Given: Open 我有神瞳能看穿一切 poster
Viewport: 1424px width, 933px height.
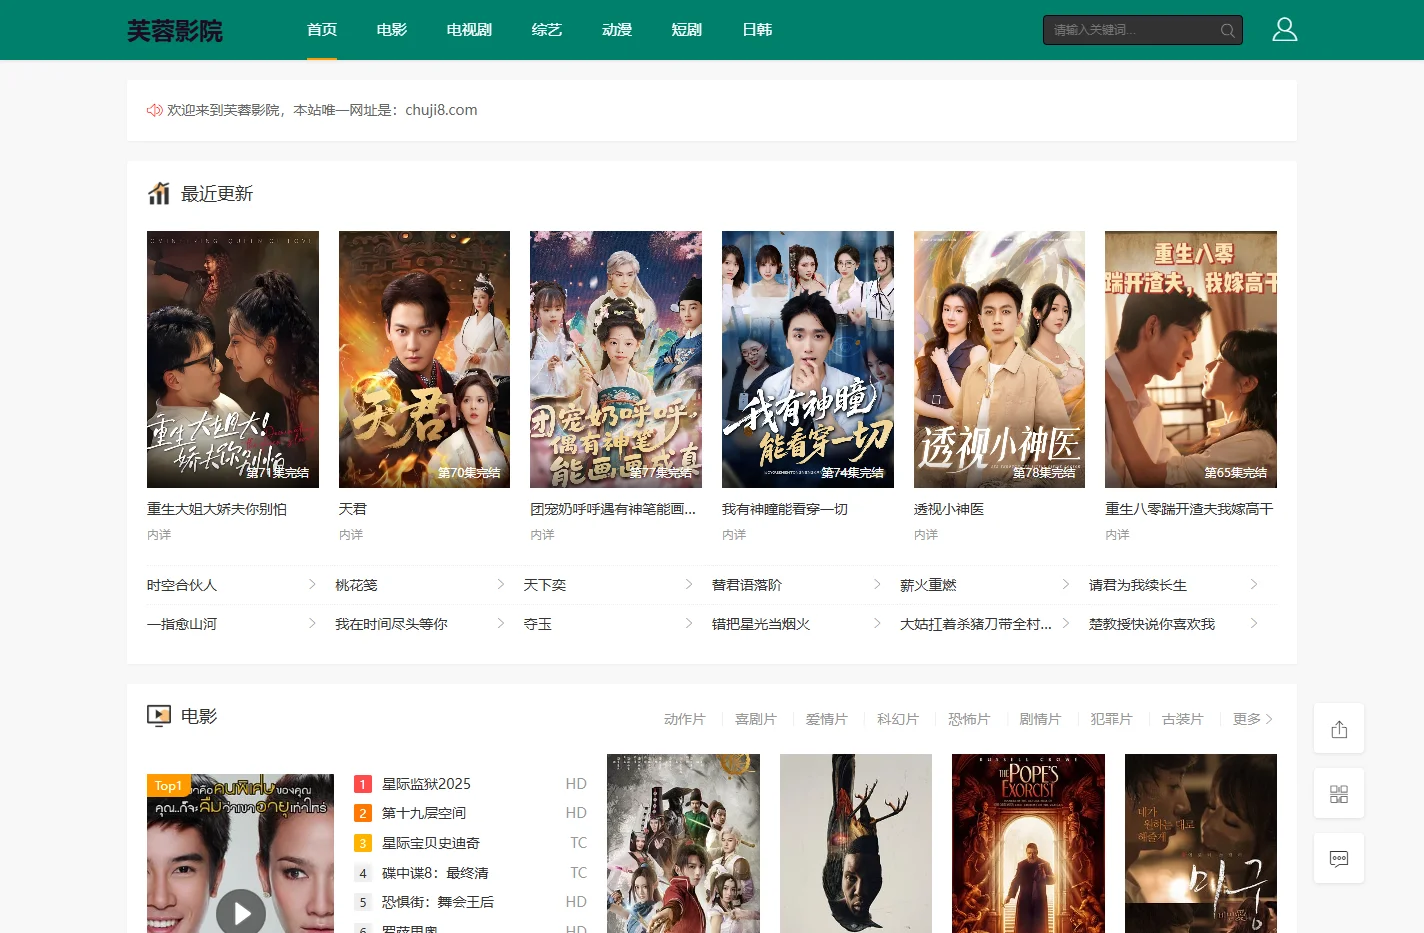Looking at the screenshot, I should click(x=808, y=360).
